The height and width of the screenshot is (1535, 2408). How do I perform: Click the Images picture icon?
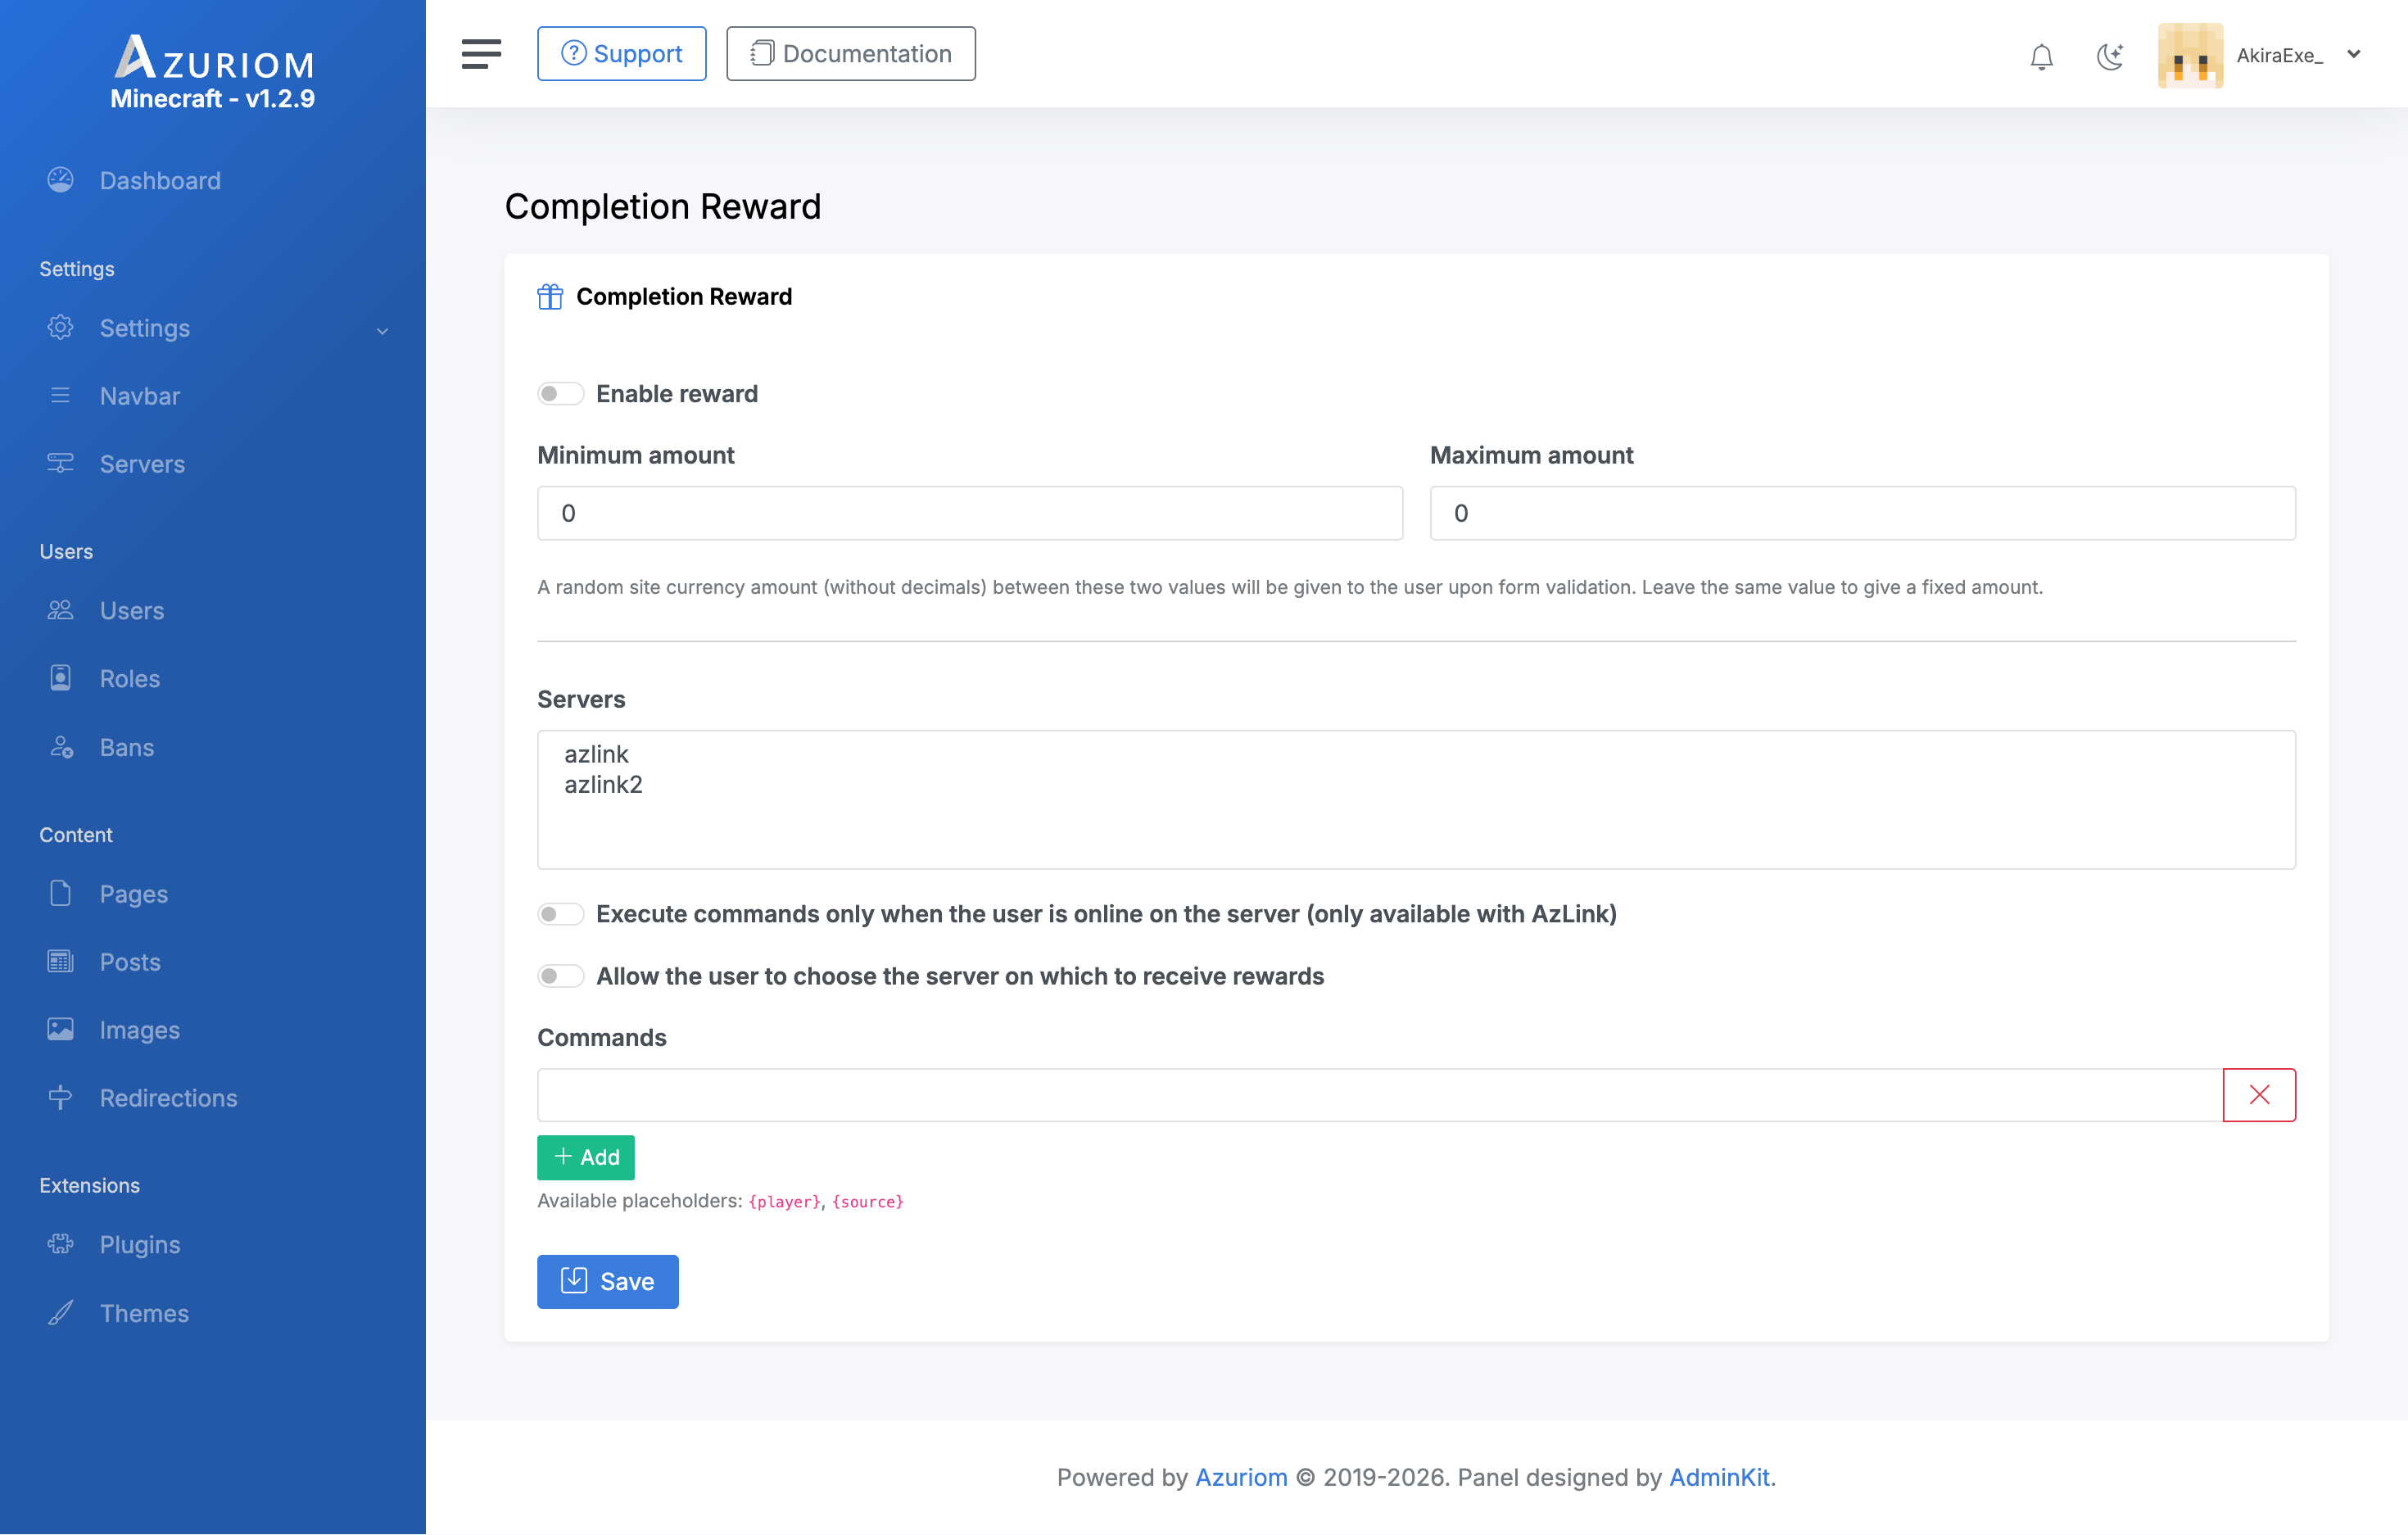point(61,1029)
